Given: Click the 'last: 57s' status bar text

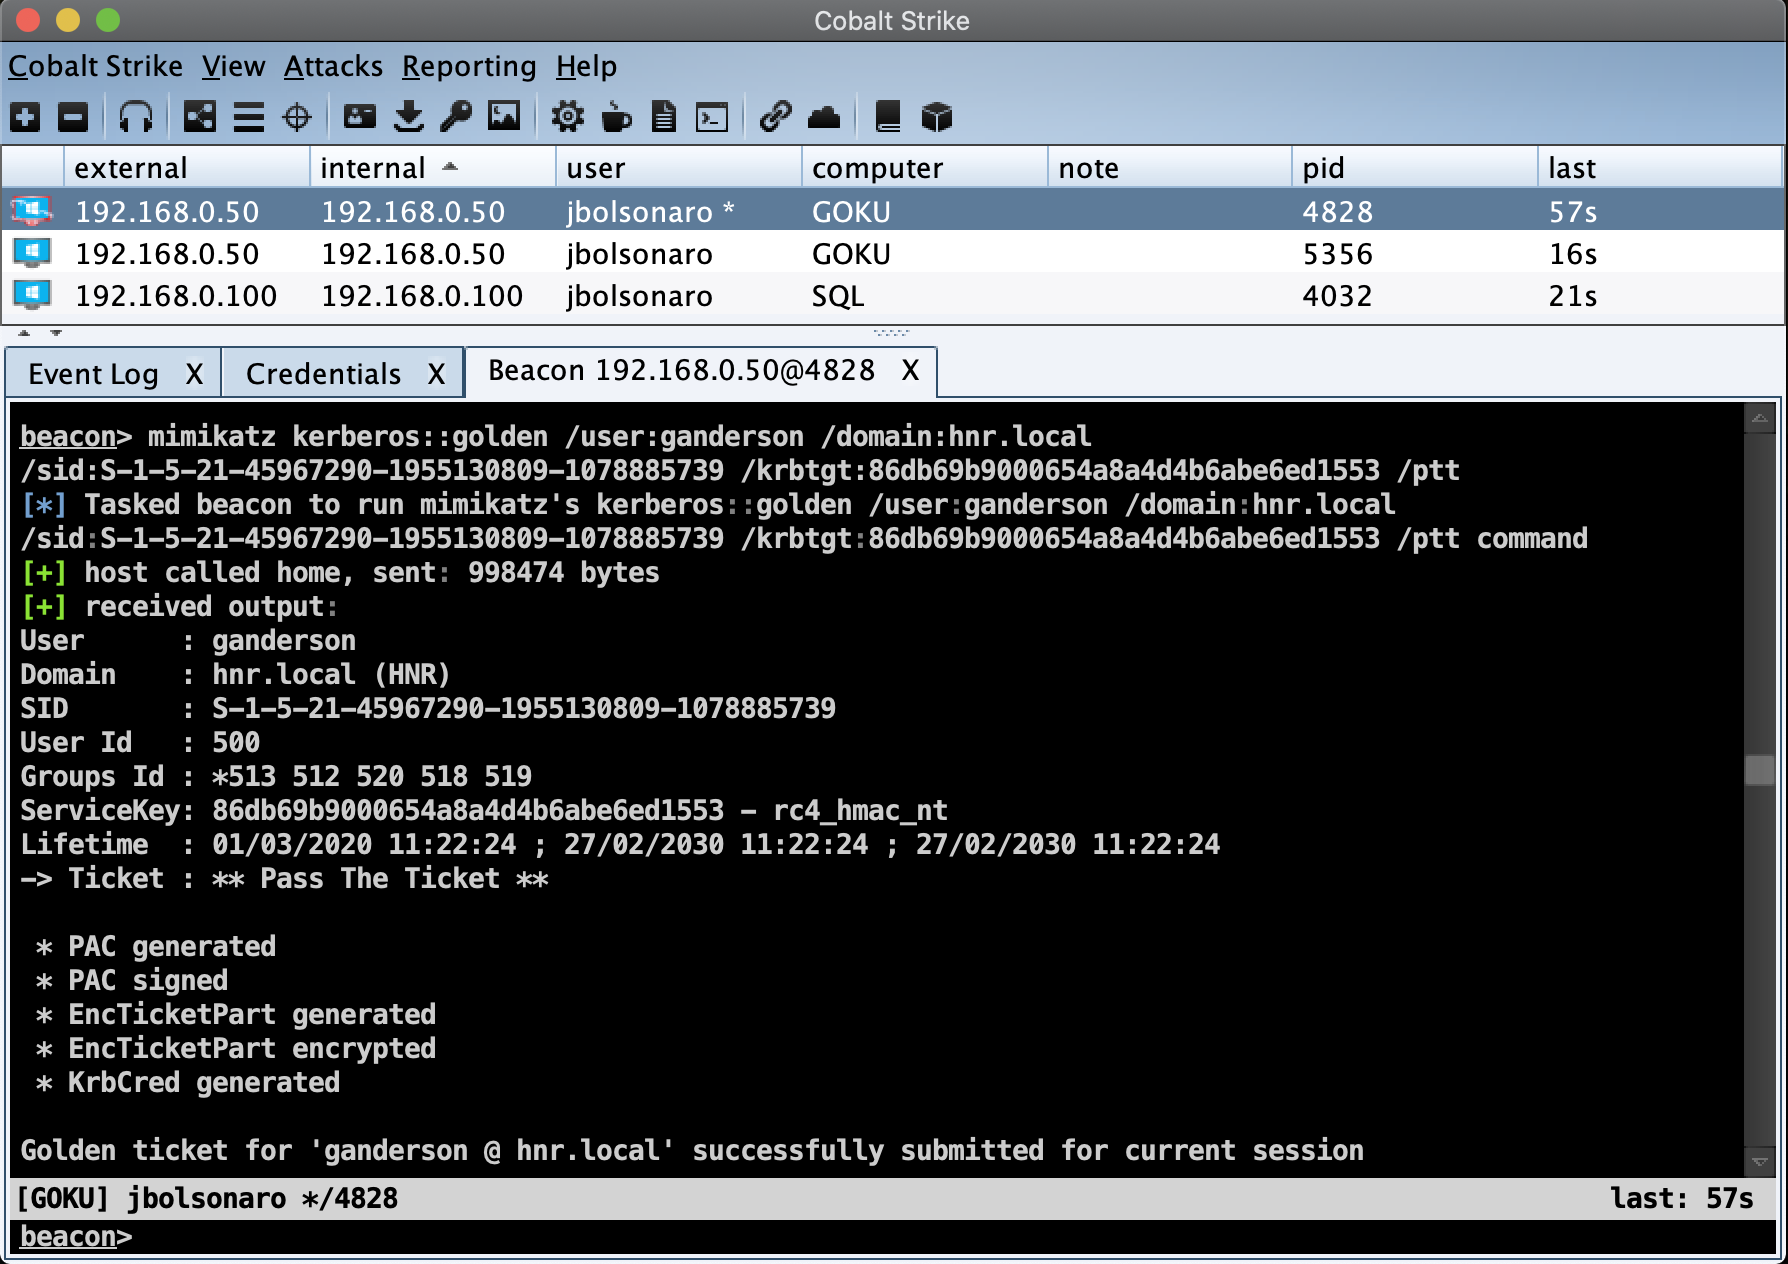Looking at the screenshot, I should (1682, 1198).
